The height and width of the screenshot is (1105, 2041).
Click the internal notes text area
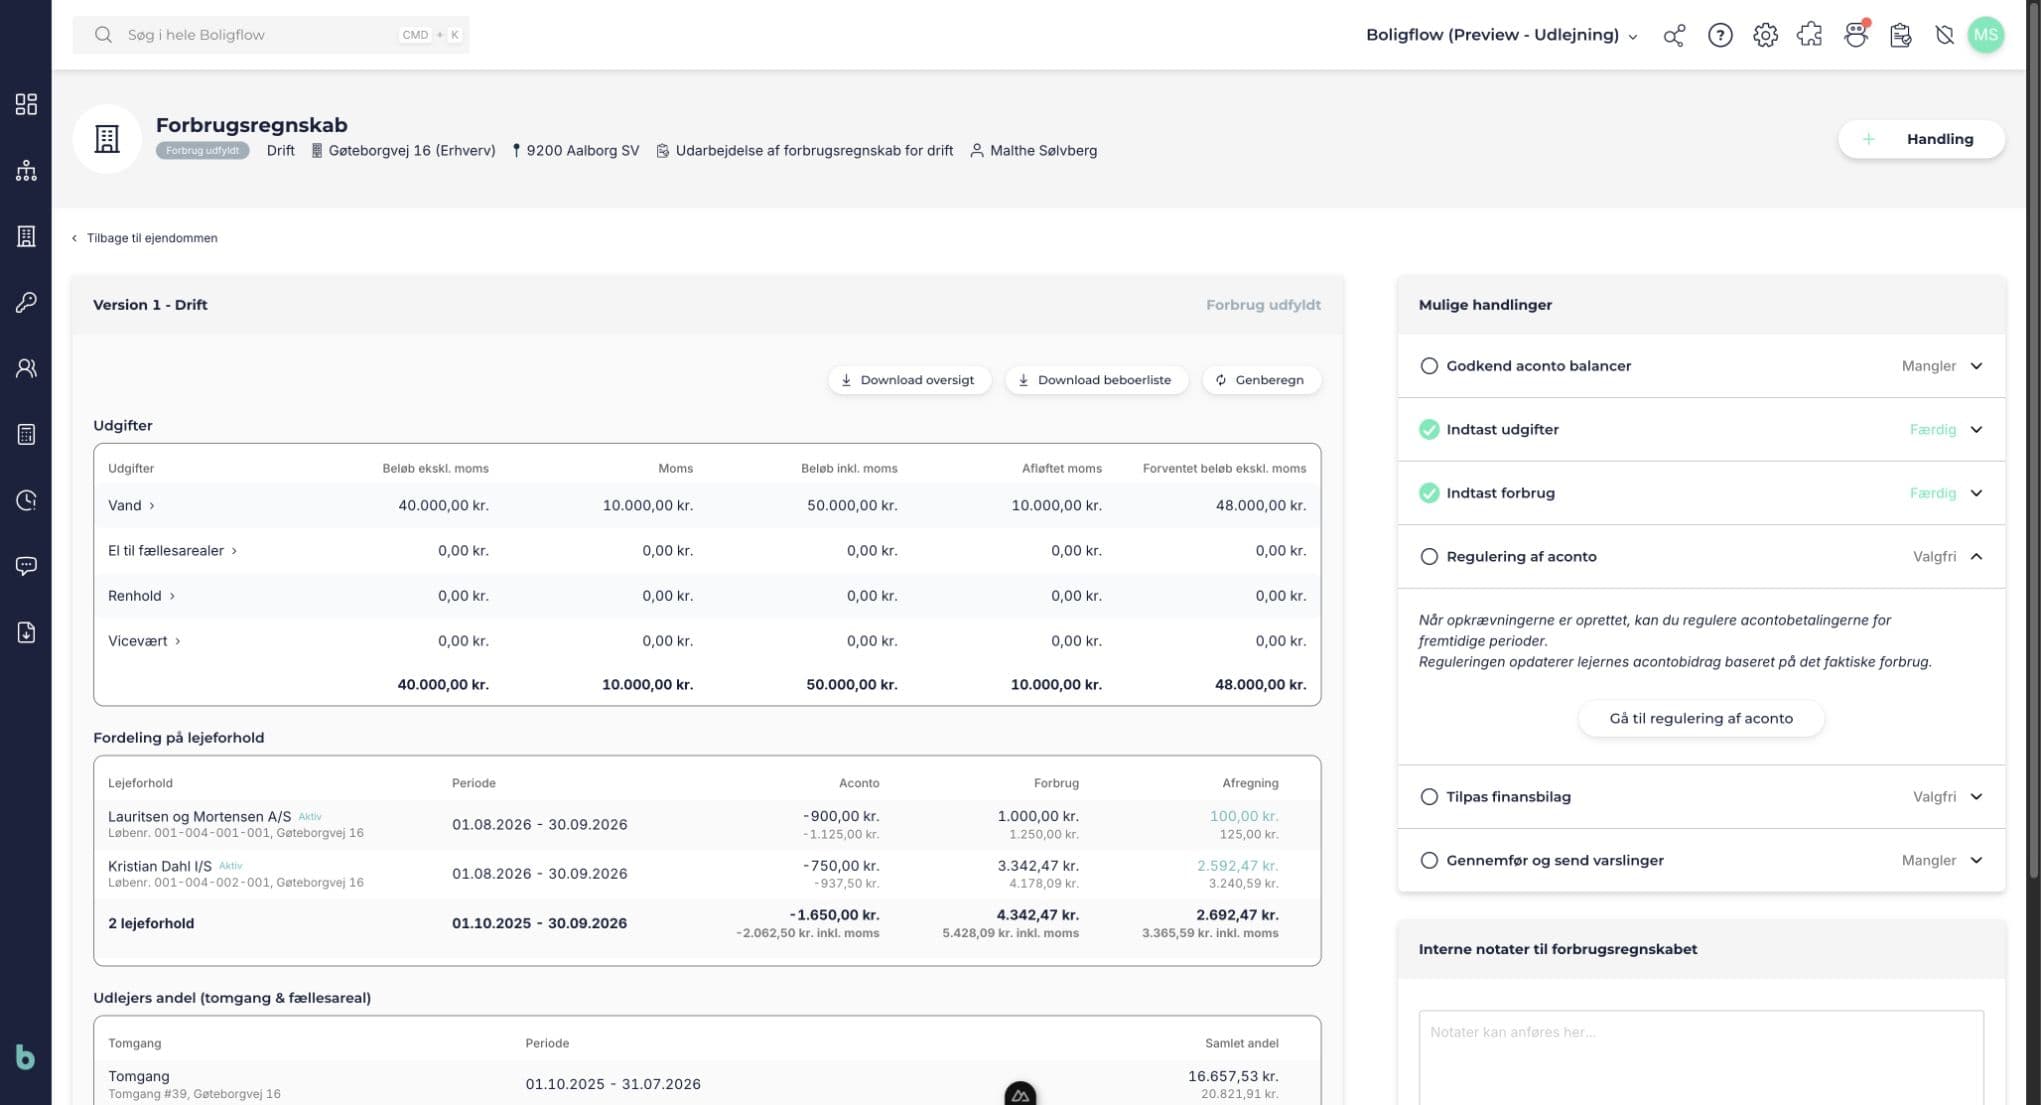[x=1701, y=1058]
